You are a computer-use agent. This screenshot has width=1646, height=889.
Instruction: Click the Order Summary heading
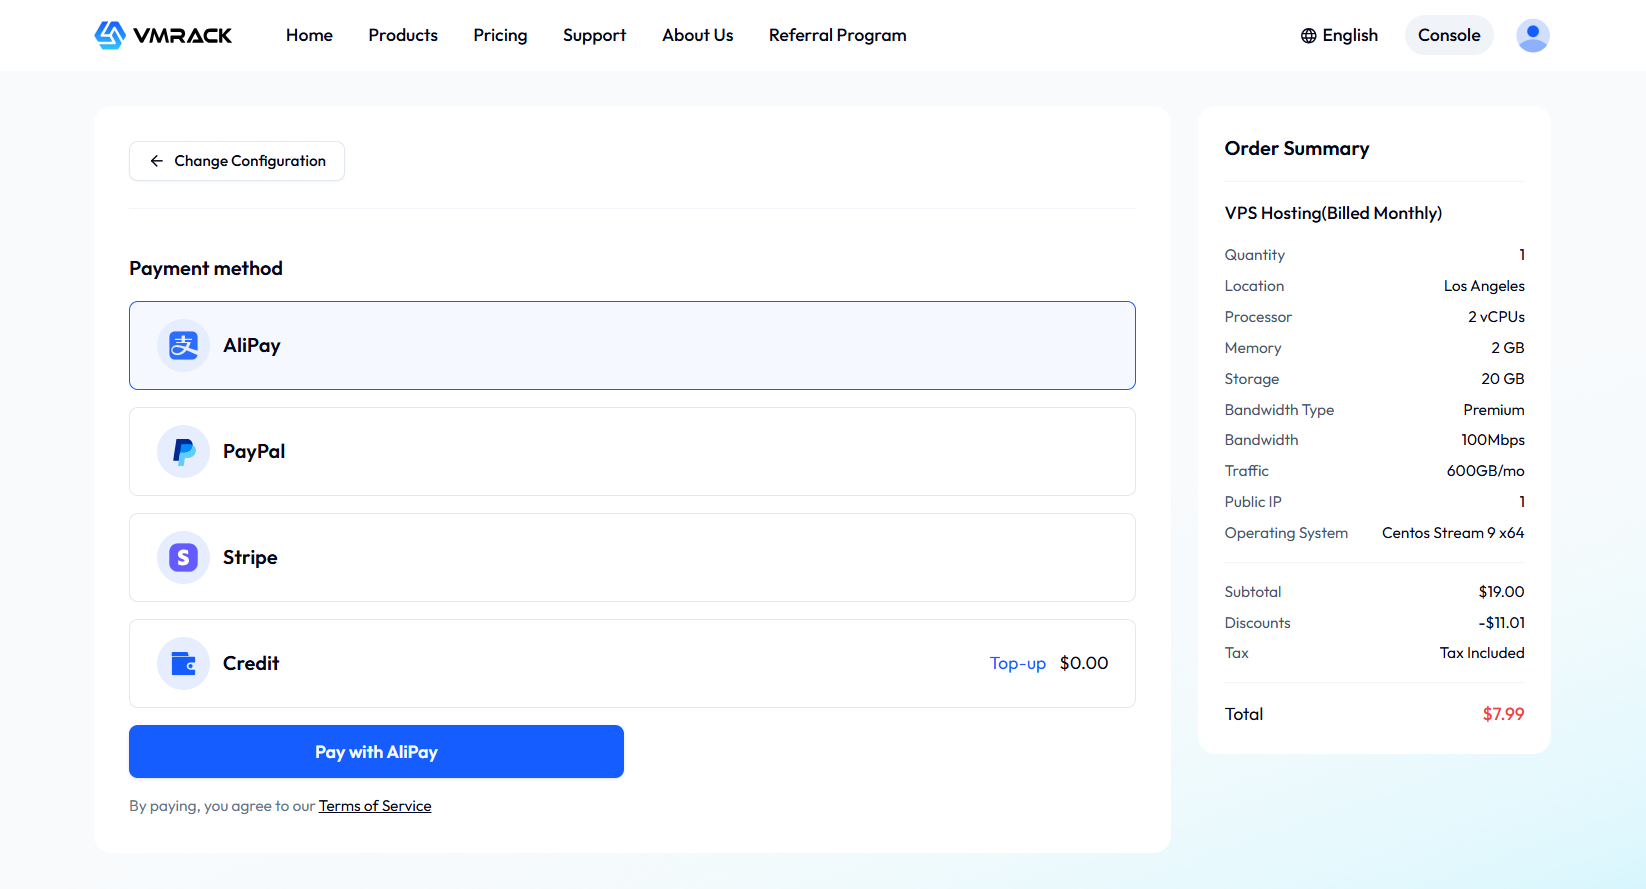click(x=1297, y=148)
